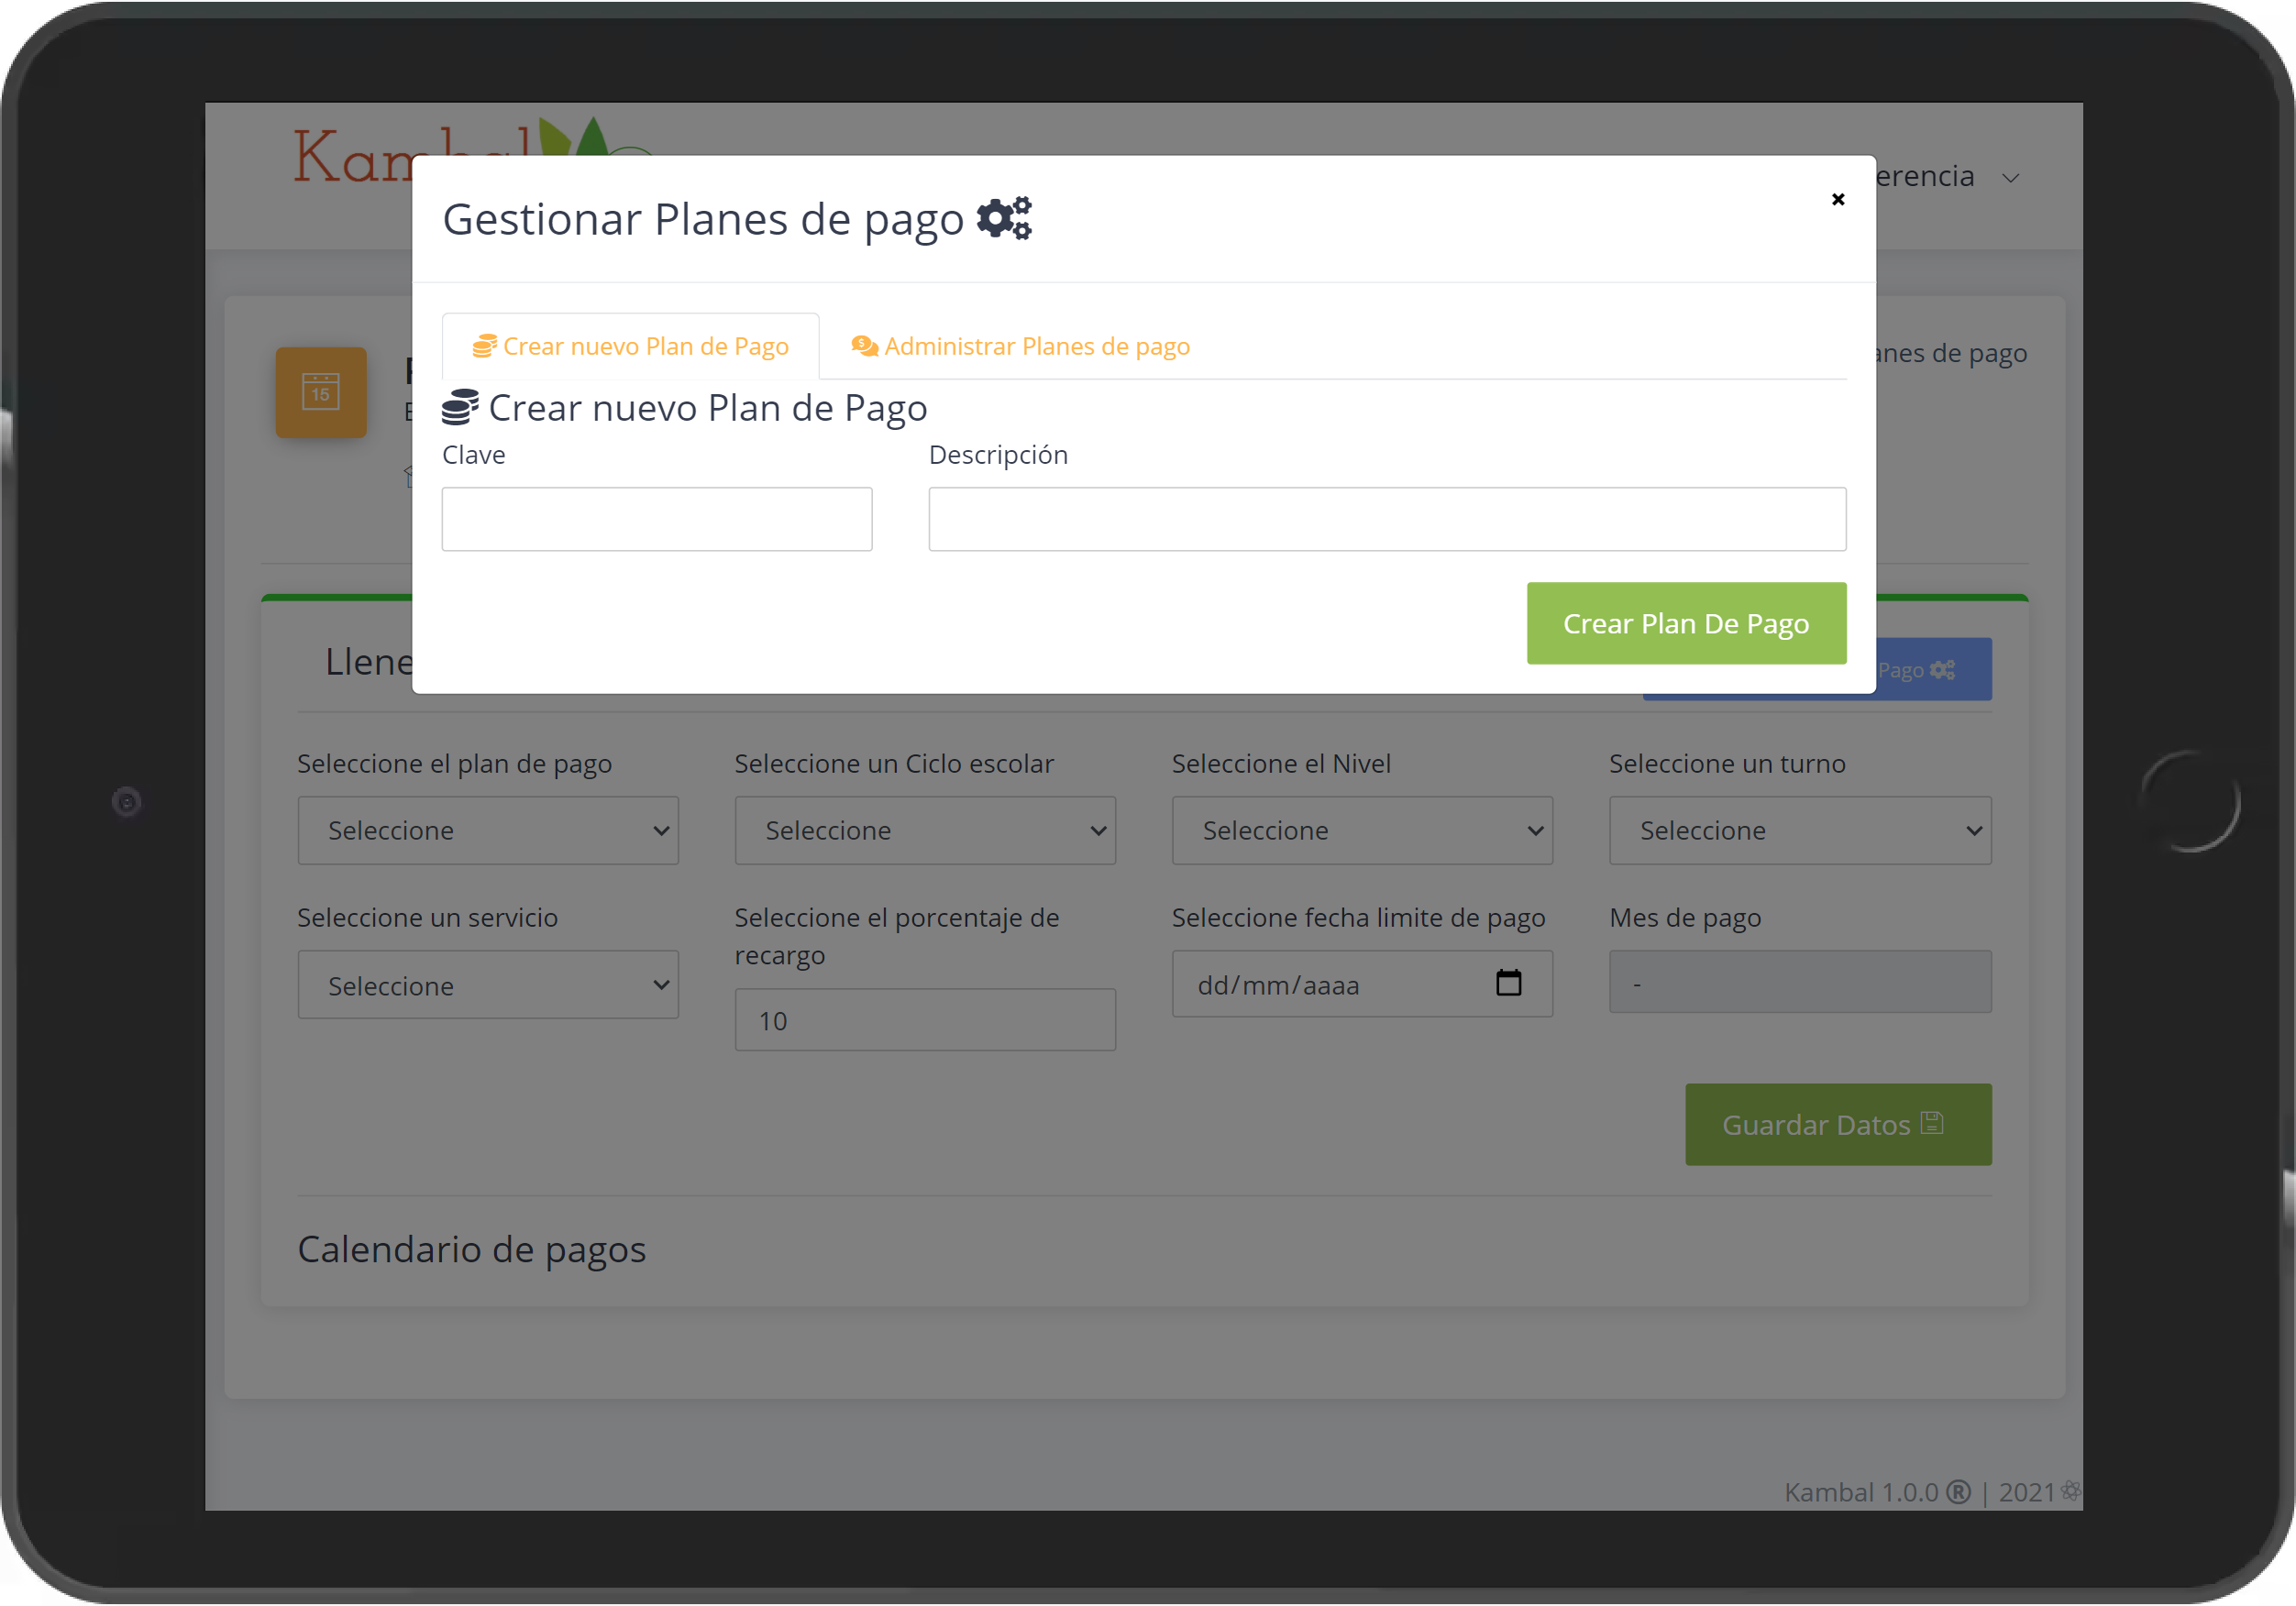Focus the Descripción input field

click(x=1387, y=519)
